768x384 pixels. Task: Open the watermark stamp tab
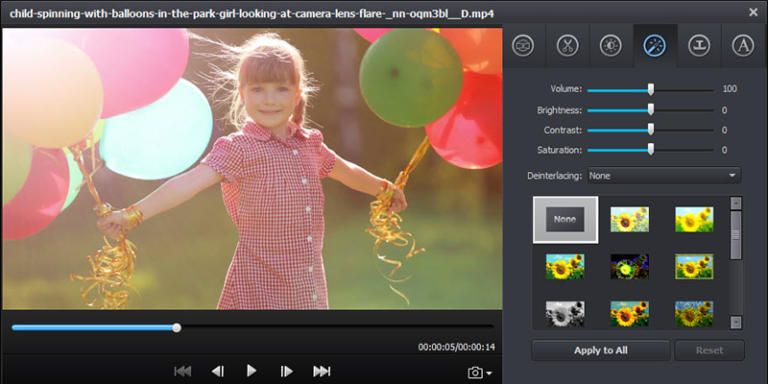[699, 46]
